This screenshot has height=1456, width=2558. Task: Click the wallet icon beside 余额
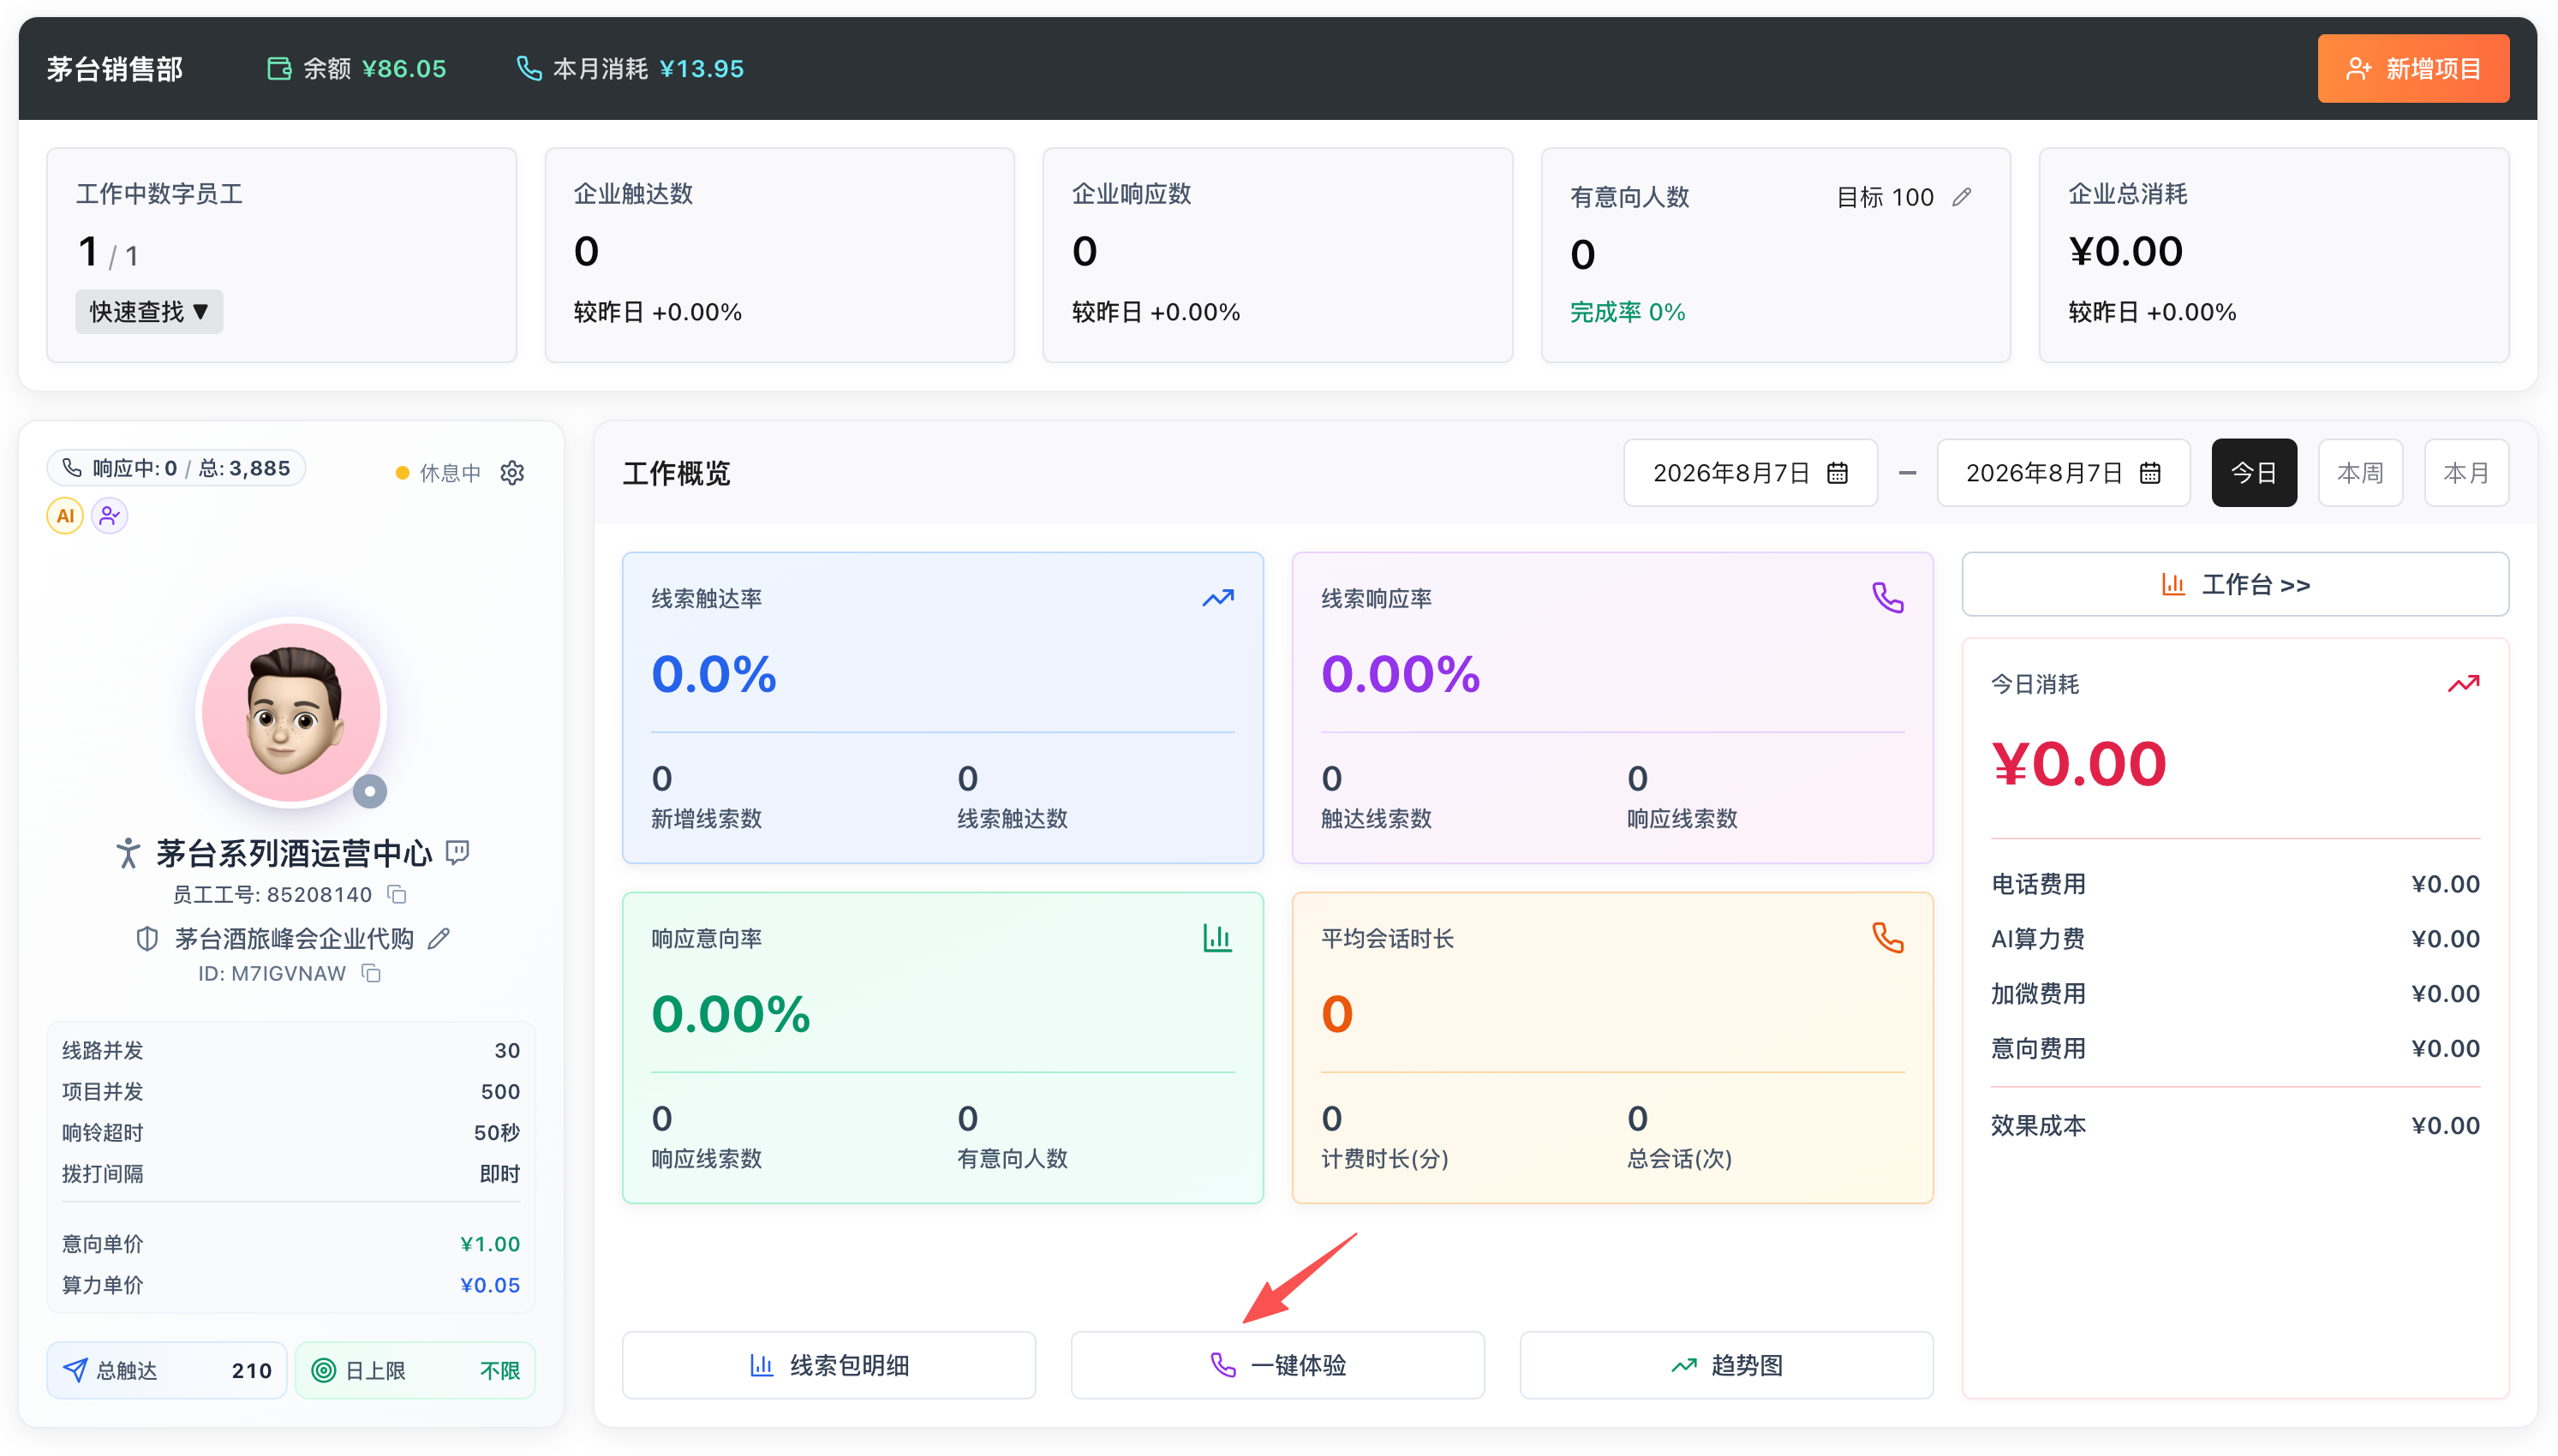point(279,68)
